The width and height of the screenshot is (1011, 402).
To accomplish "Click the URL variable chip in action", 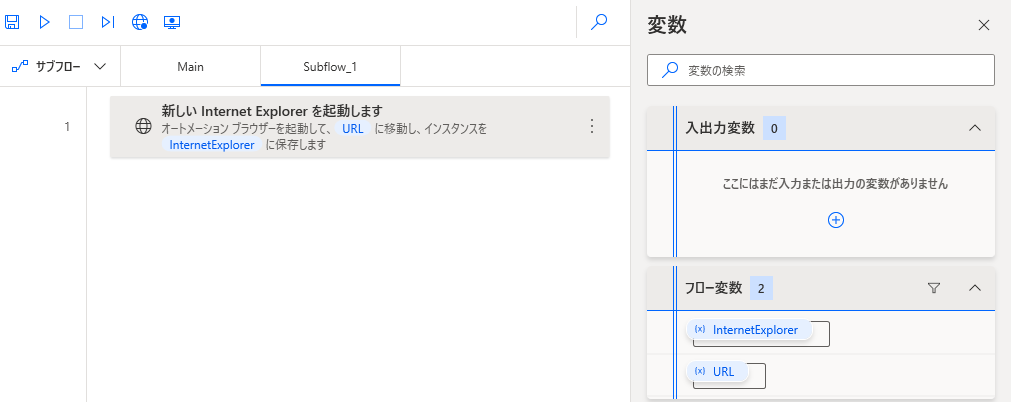I will point(353,128).
